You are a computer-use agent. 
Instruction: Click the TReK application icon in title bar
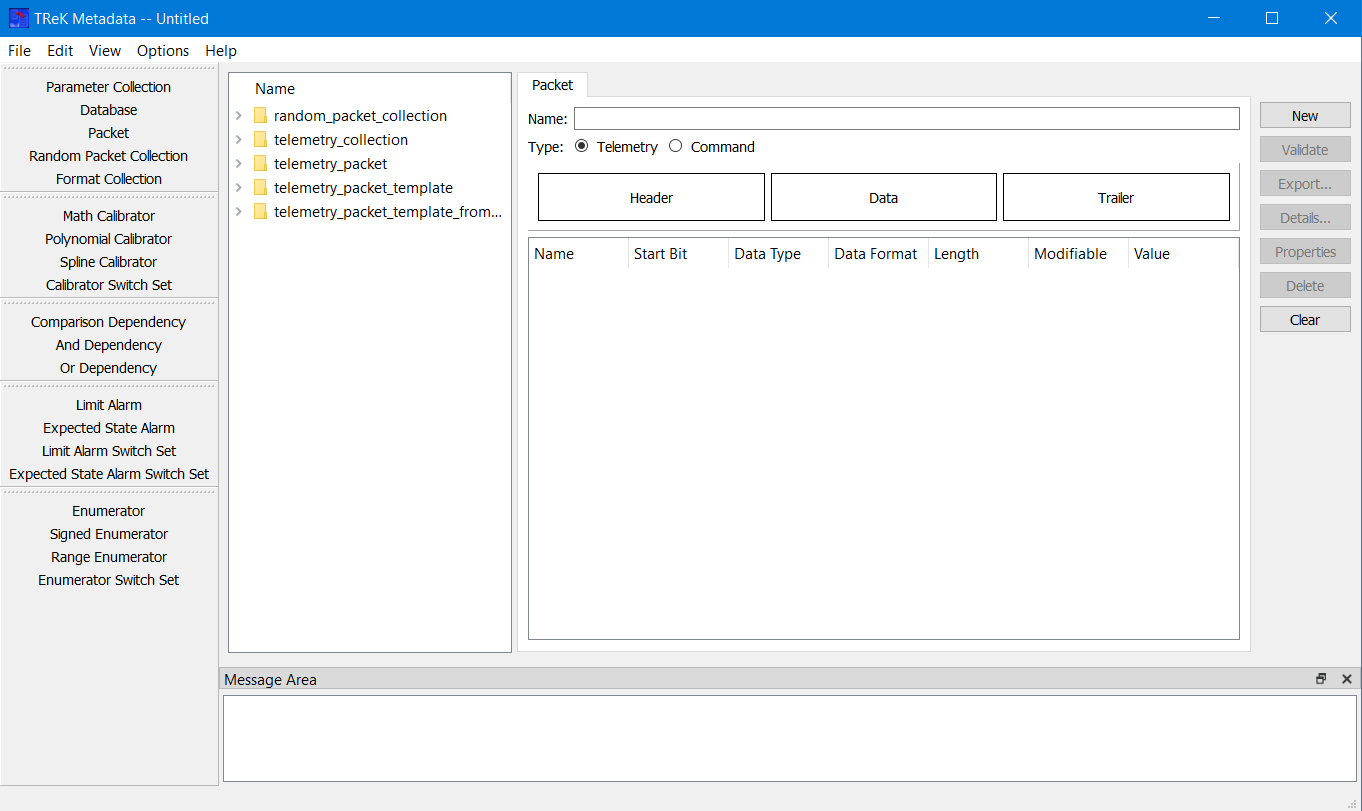click(x=18, y=18)
